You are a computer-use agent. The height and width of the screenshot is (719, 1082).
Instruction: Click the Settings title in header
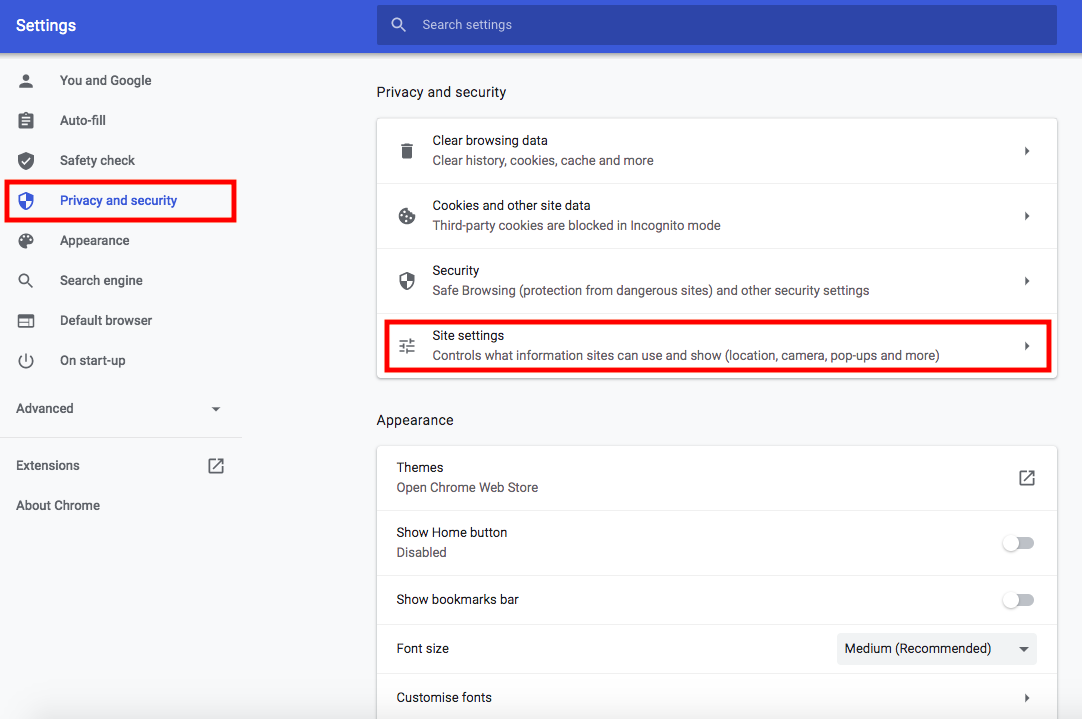coord(46,26)
